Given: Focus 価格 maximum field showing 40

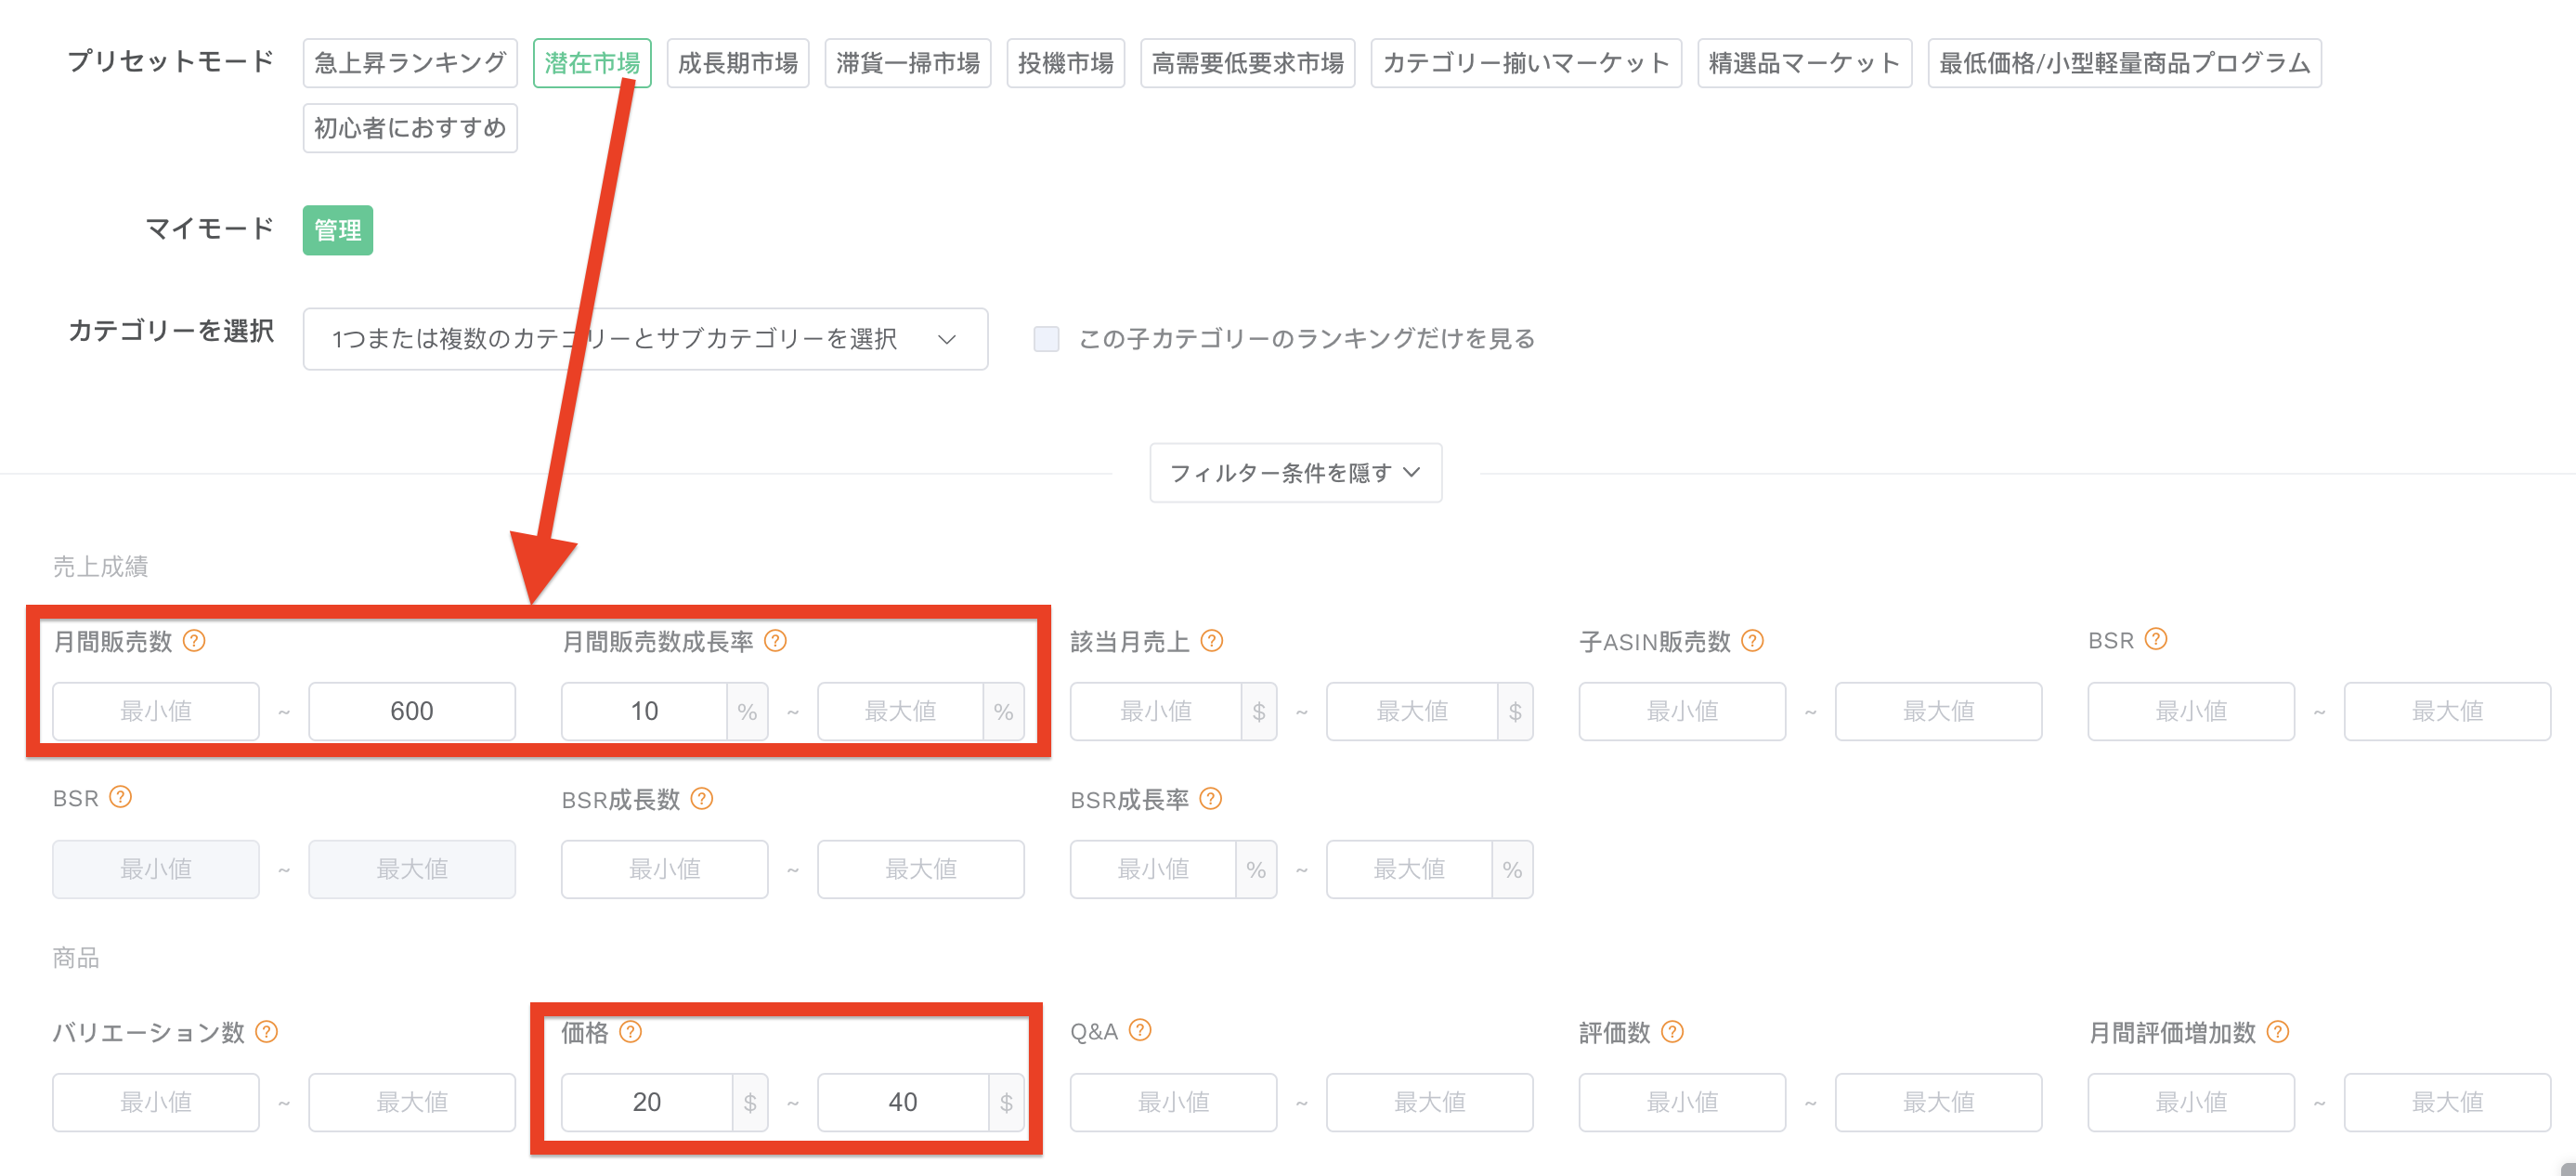Looking at the screenshot, I should click(903, 1102).
